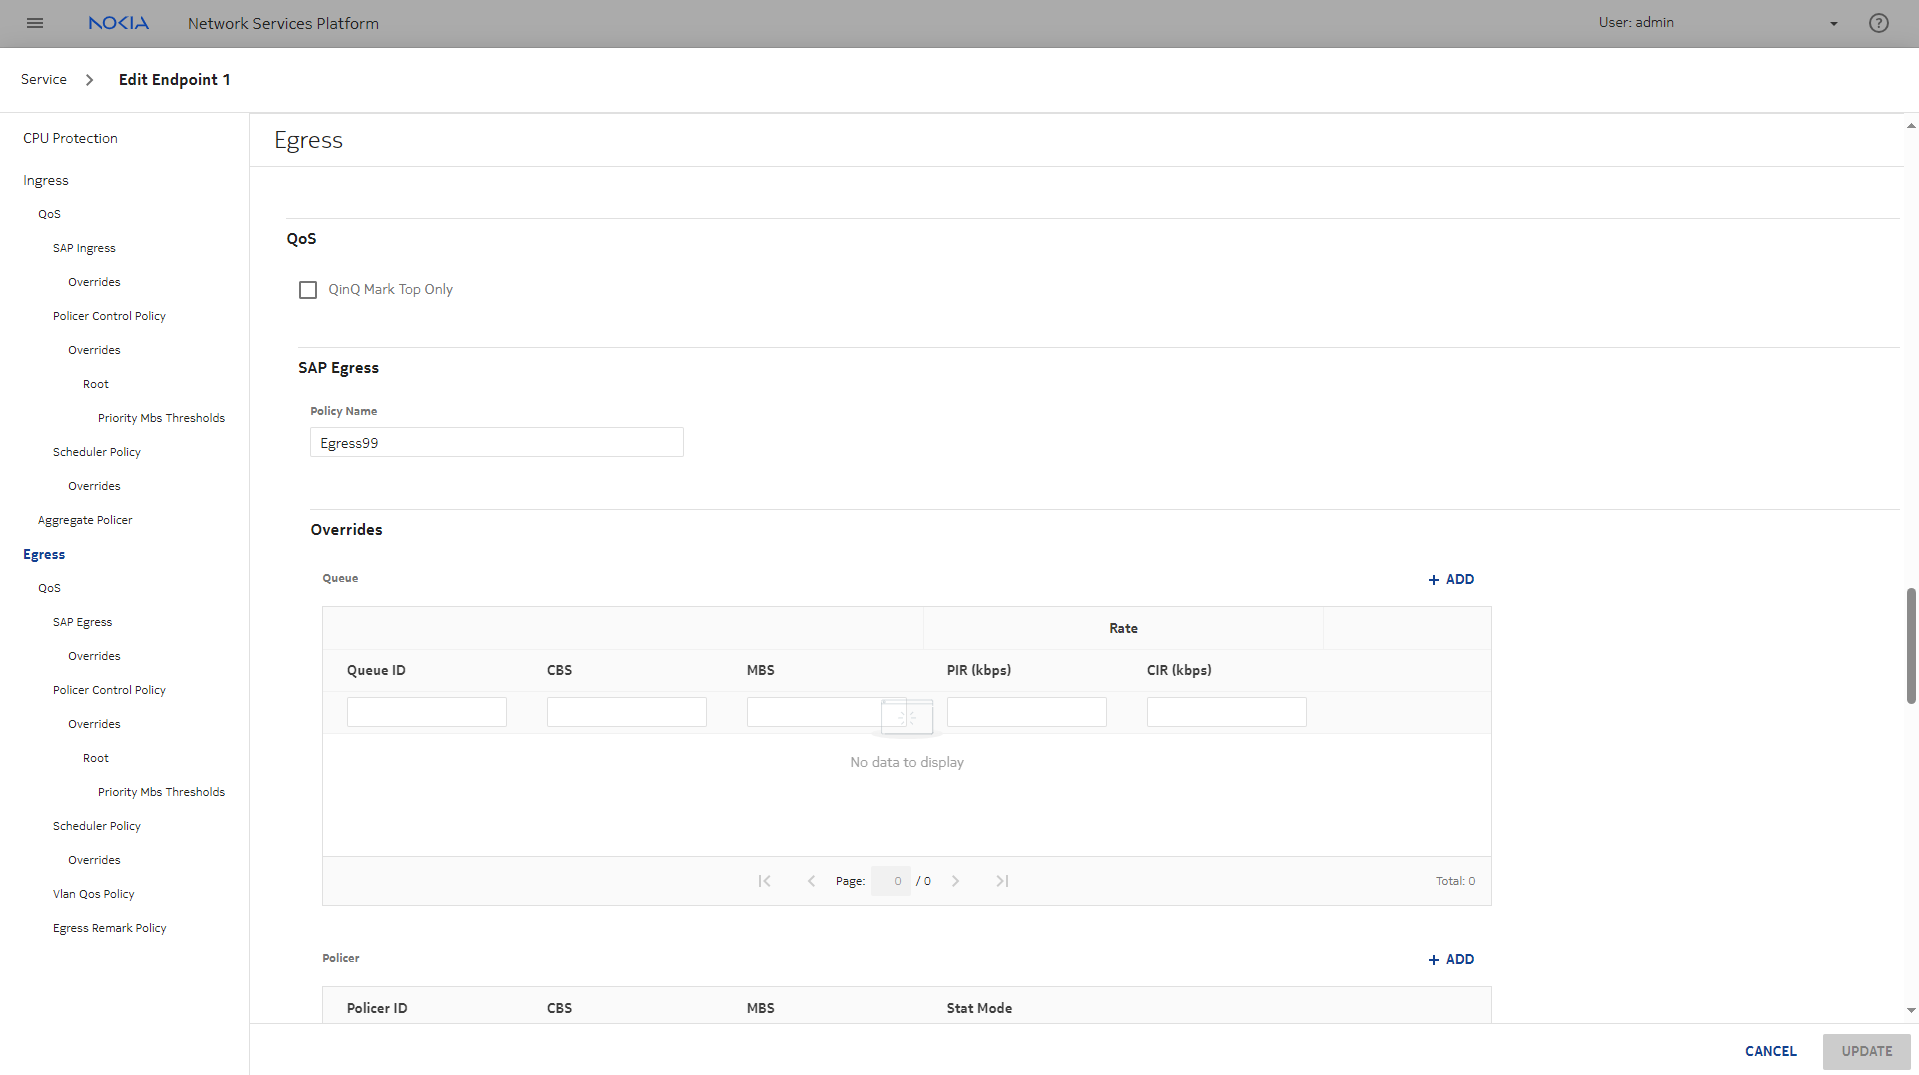The height and width of the screenshot is (1075, 1919).
Task: Enable QinQ Mark Top Only checkbox
Action: [x=308, y=290]
